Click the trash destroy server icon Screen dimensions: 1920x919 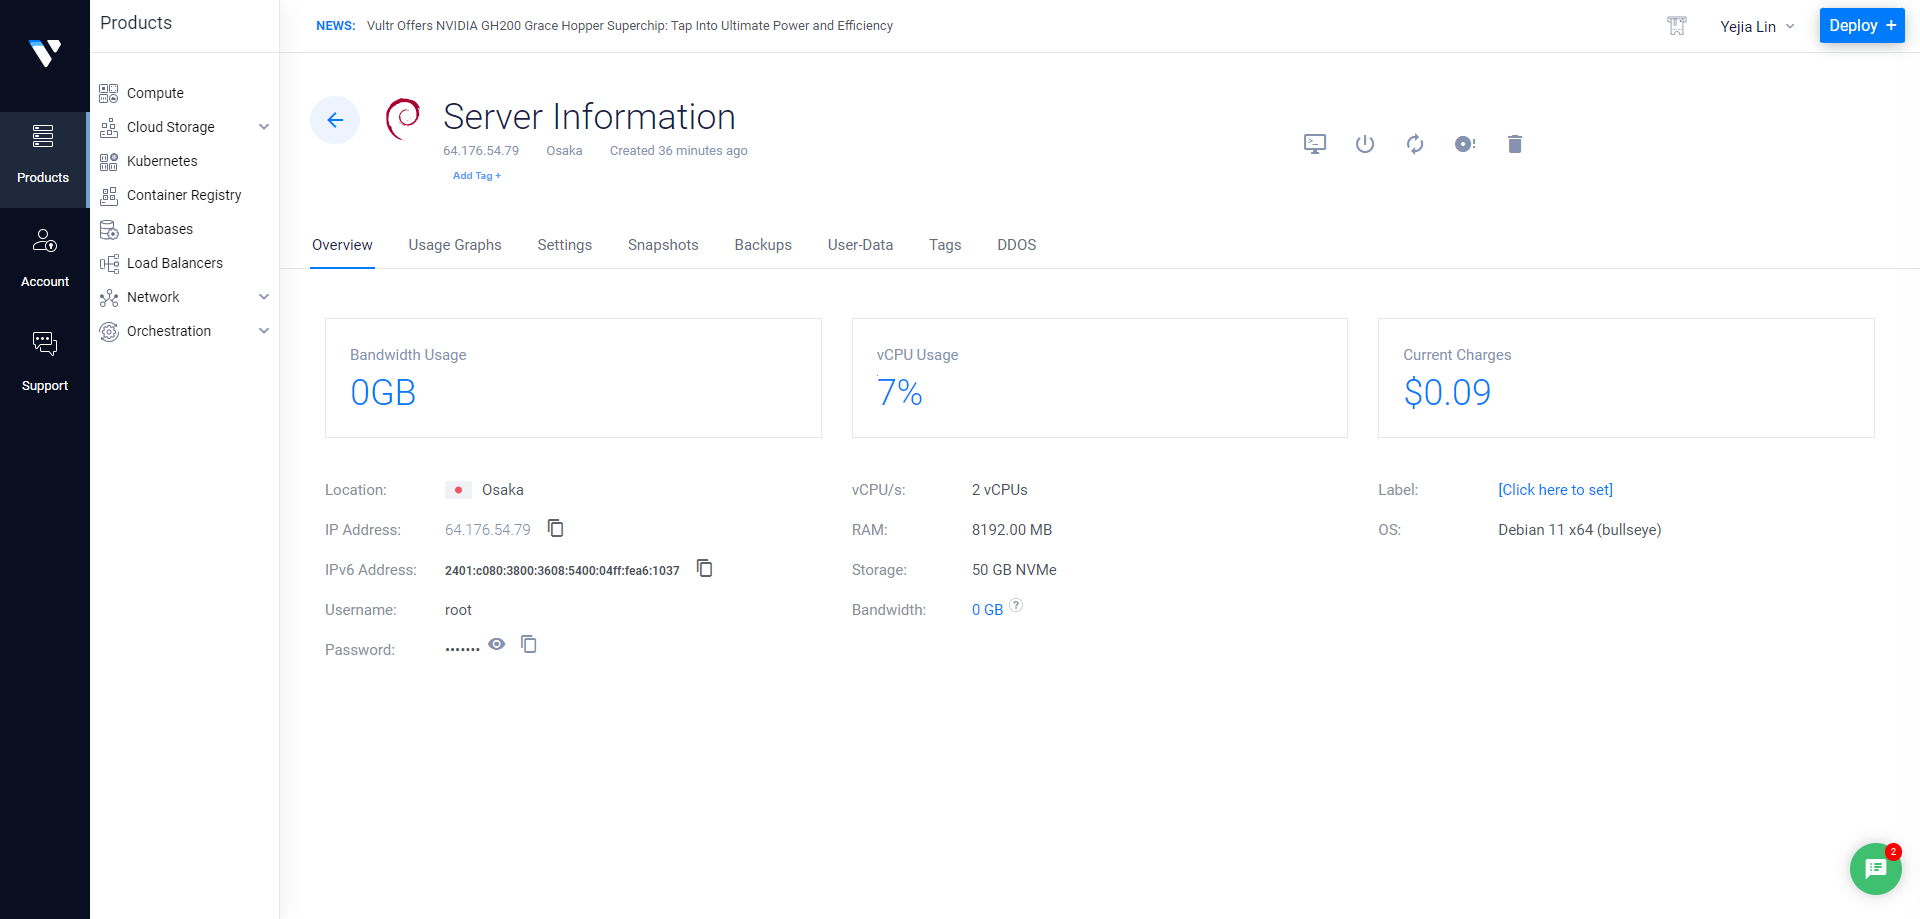click(x=1515, y=144)
